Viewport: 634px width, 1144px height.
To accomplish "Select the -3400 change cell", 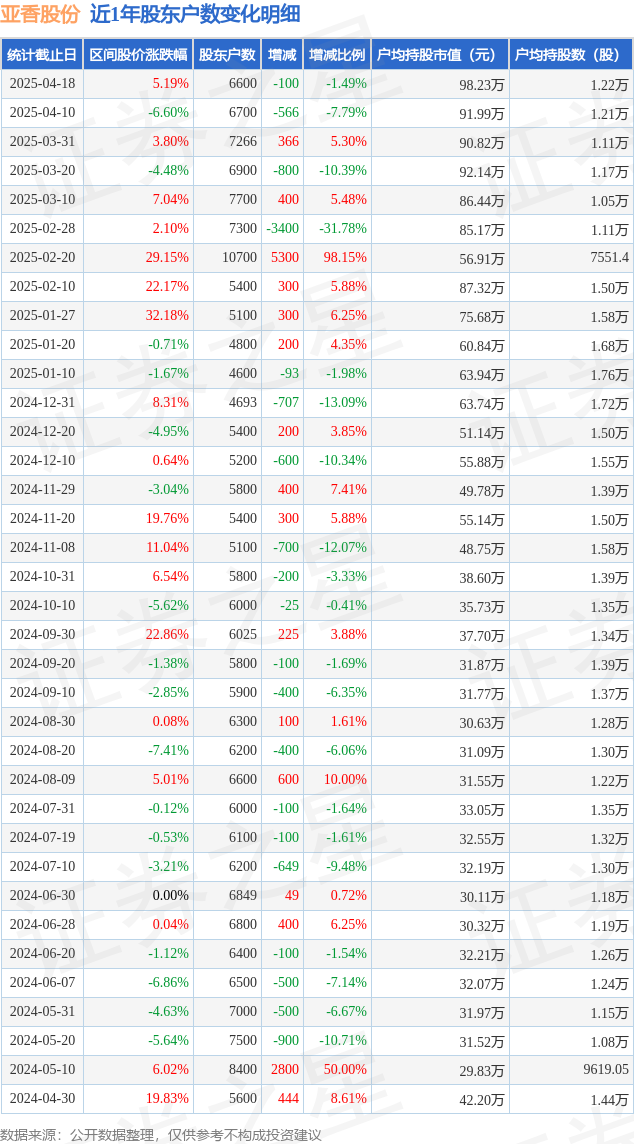I will (283, 228).
